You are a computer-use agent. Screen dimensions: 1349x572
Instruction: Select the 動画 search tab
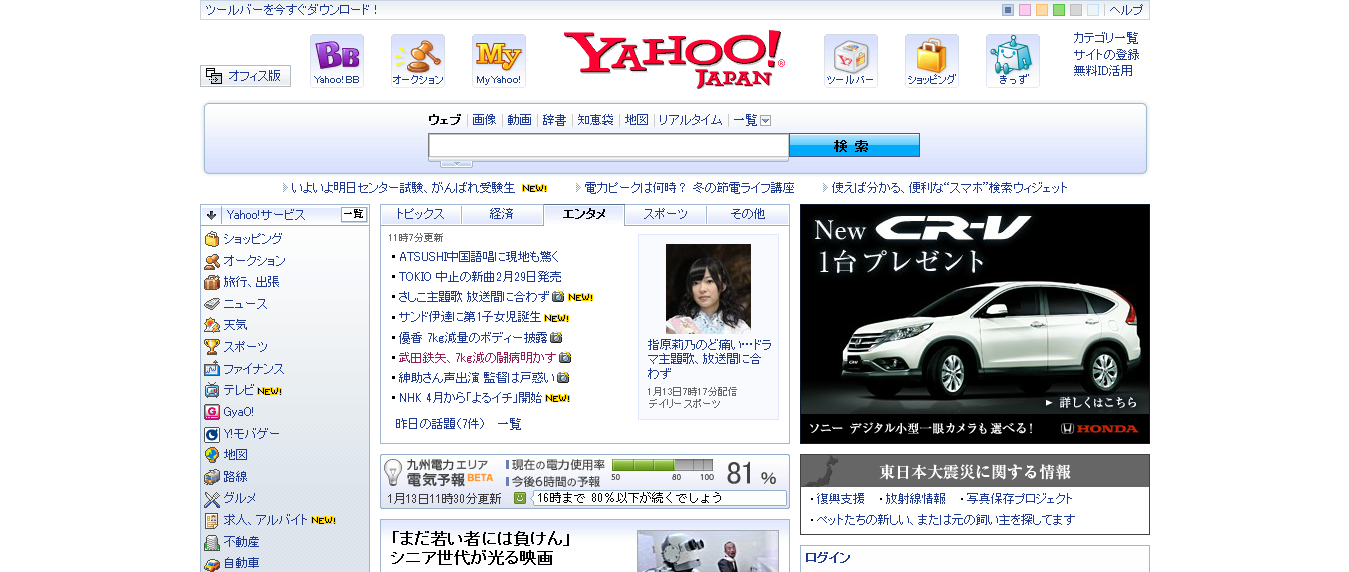(519, 120)
